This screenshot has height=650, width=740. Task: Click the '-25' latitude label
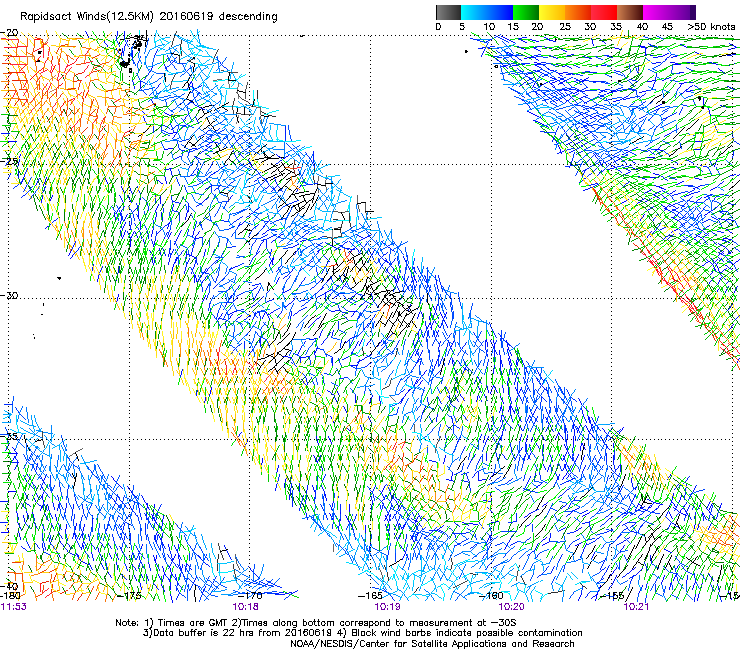pos(9,161)
